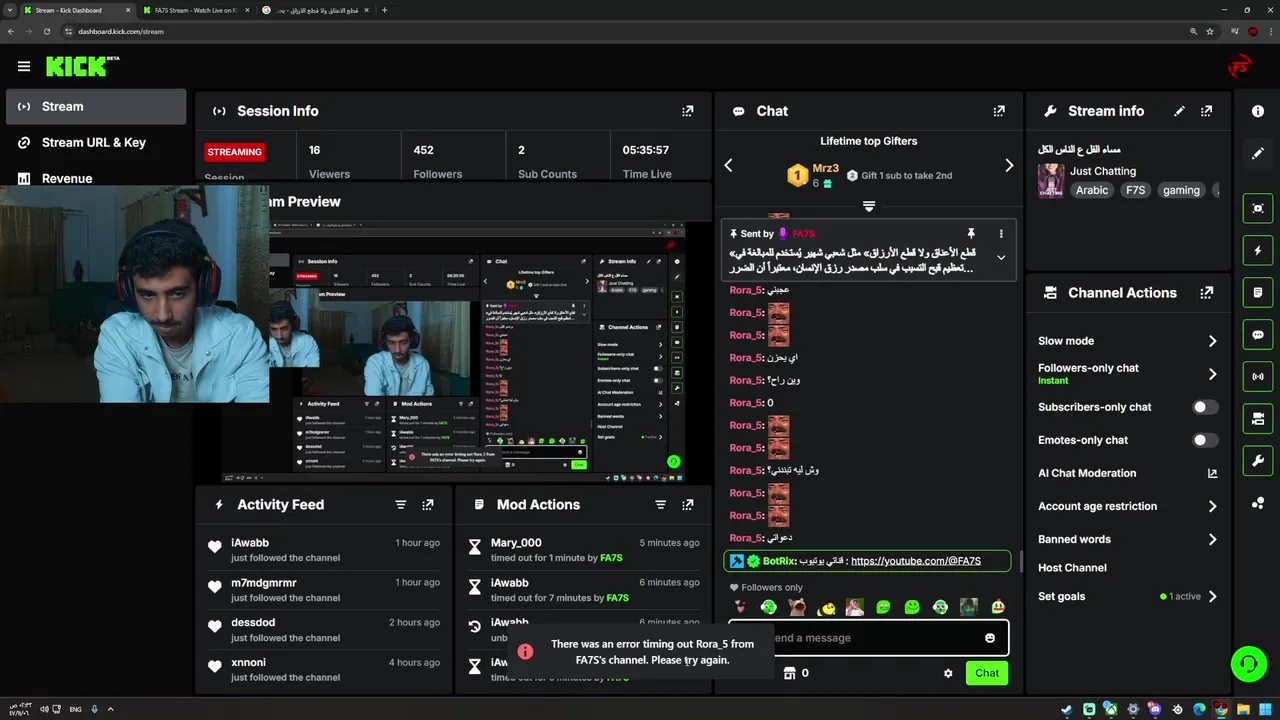Open AI Chat Moderation external link
This screenshot has height=720, width=1280.
pos(1212,473)
